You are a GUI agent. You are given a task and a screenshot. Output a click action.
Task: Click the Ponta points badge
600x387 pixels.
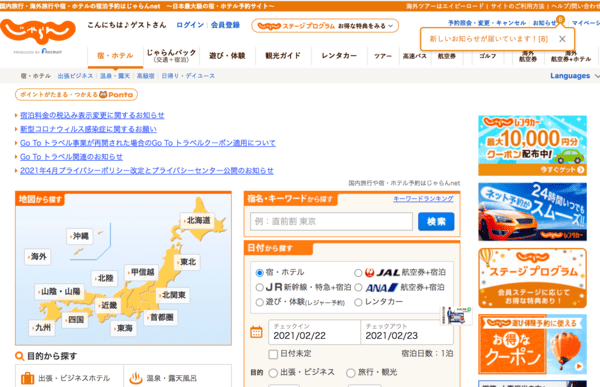tap(76, 95)
